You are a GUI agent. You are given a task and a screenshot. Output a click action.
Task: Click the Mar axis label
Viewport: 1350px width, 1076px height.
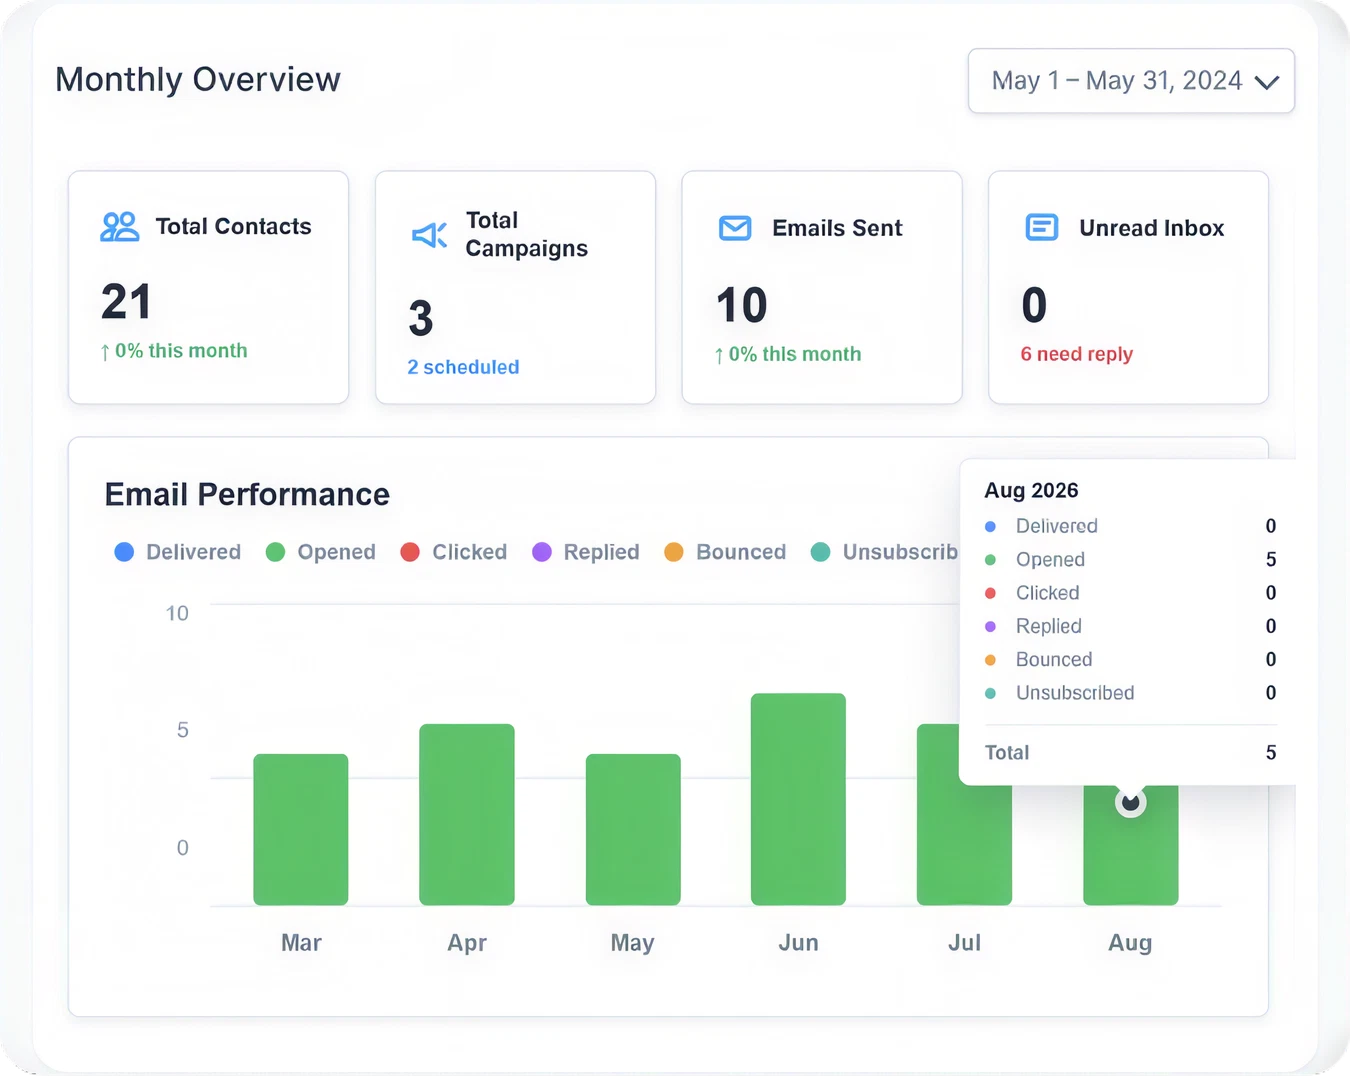(x=301, y=943)
